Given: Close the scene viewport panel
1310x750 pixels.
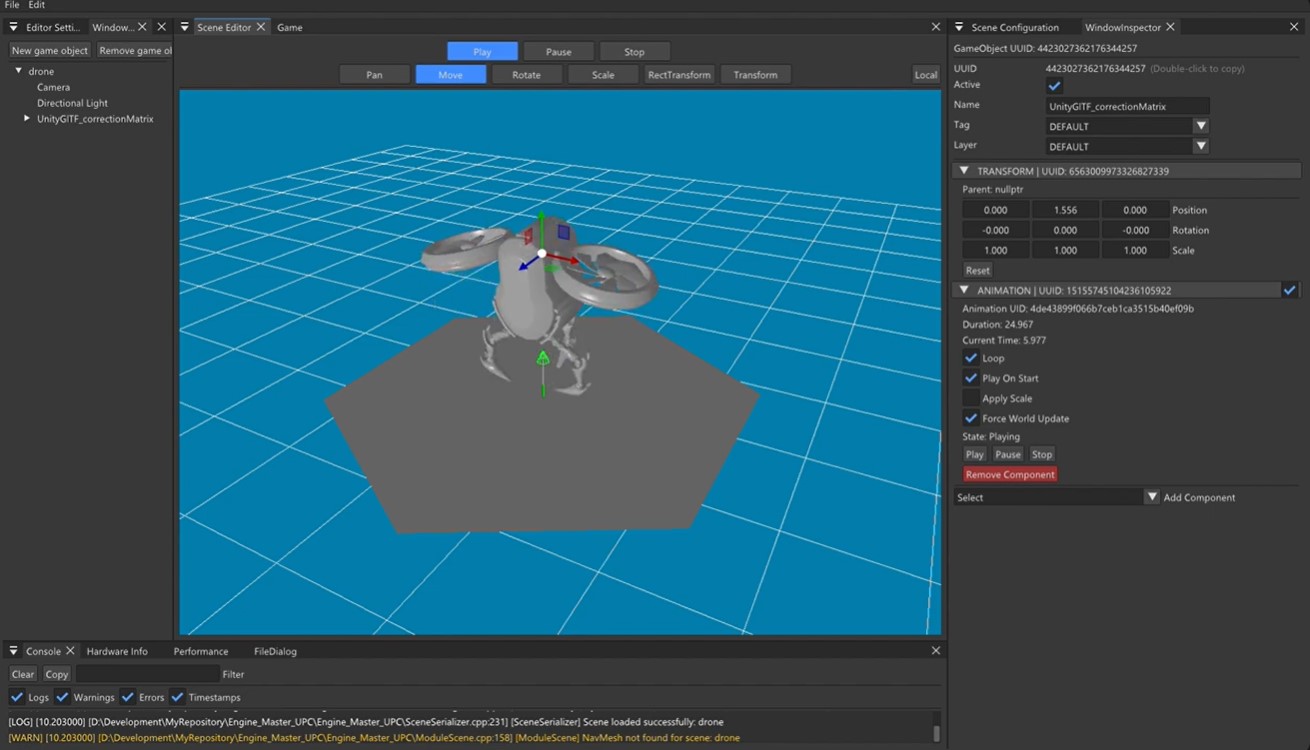Looking at the screenshot, I should point(936,27).
